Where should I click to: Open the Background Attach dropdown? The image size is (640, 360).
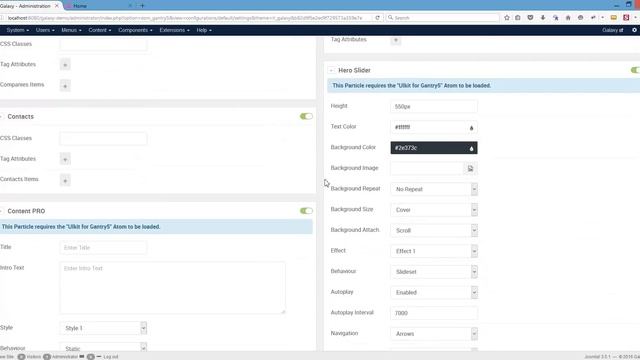(434, 231)
